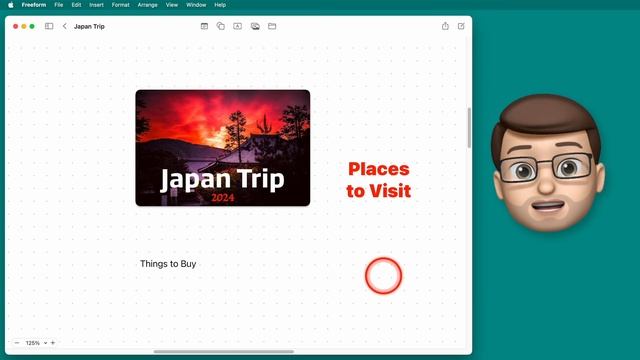The width and height of the screenshot is (640, 360).
Task: Select the Japan Trip 2024 image
Action: point(223,148)
